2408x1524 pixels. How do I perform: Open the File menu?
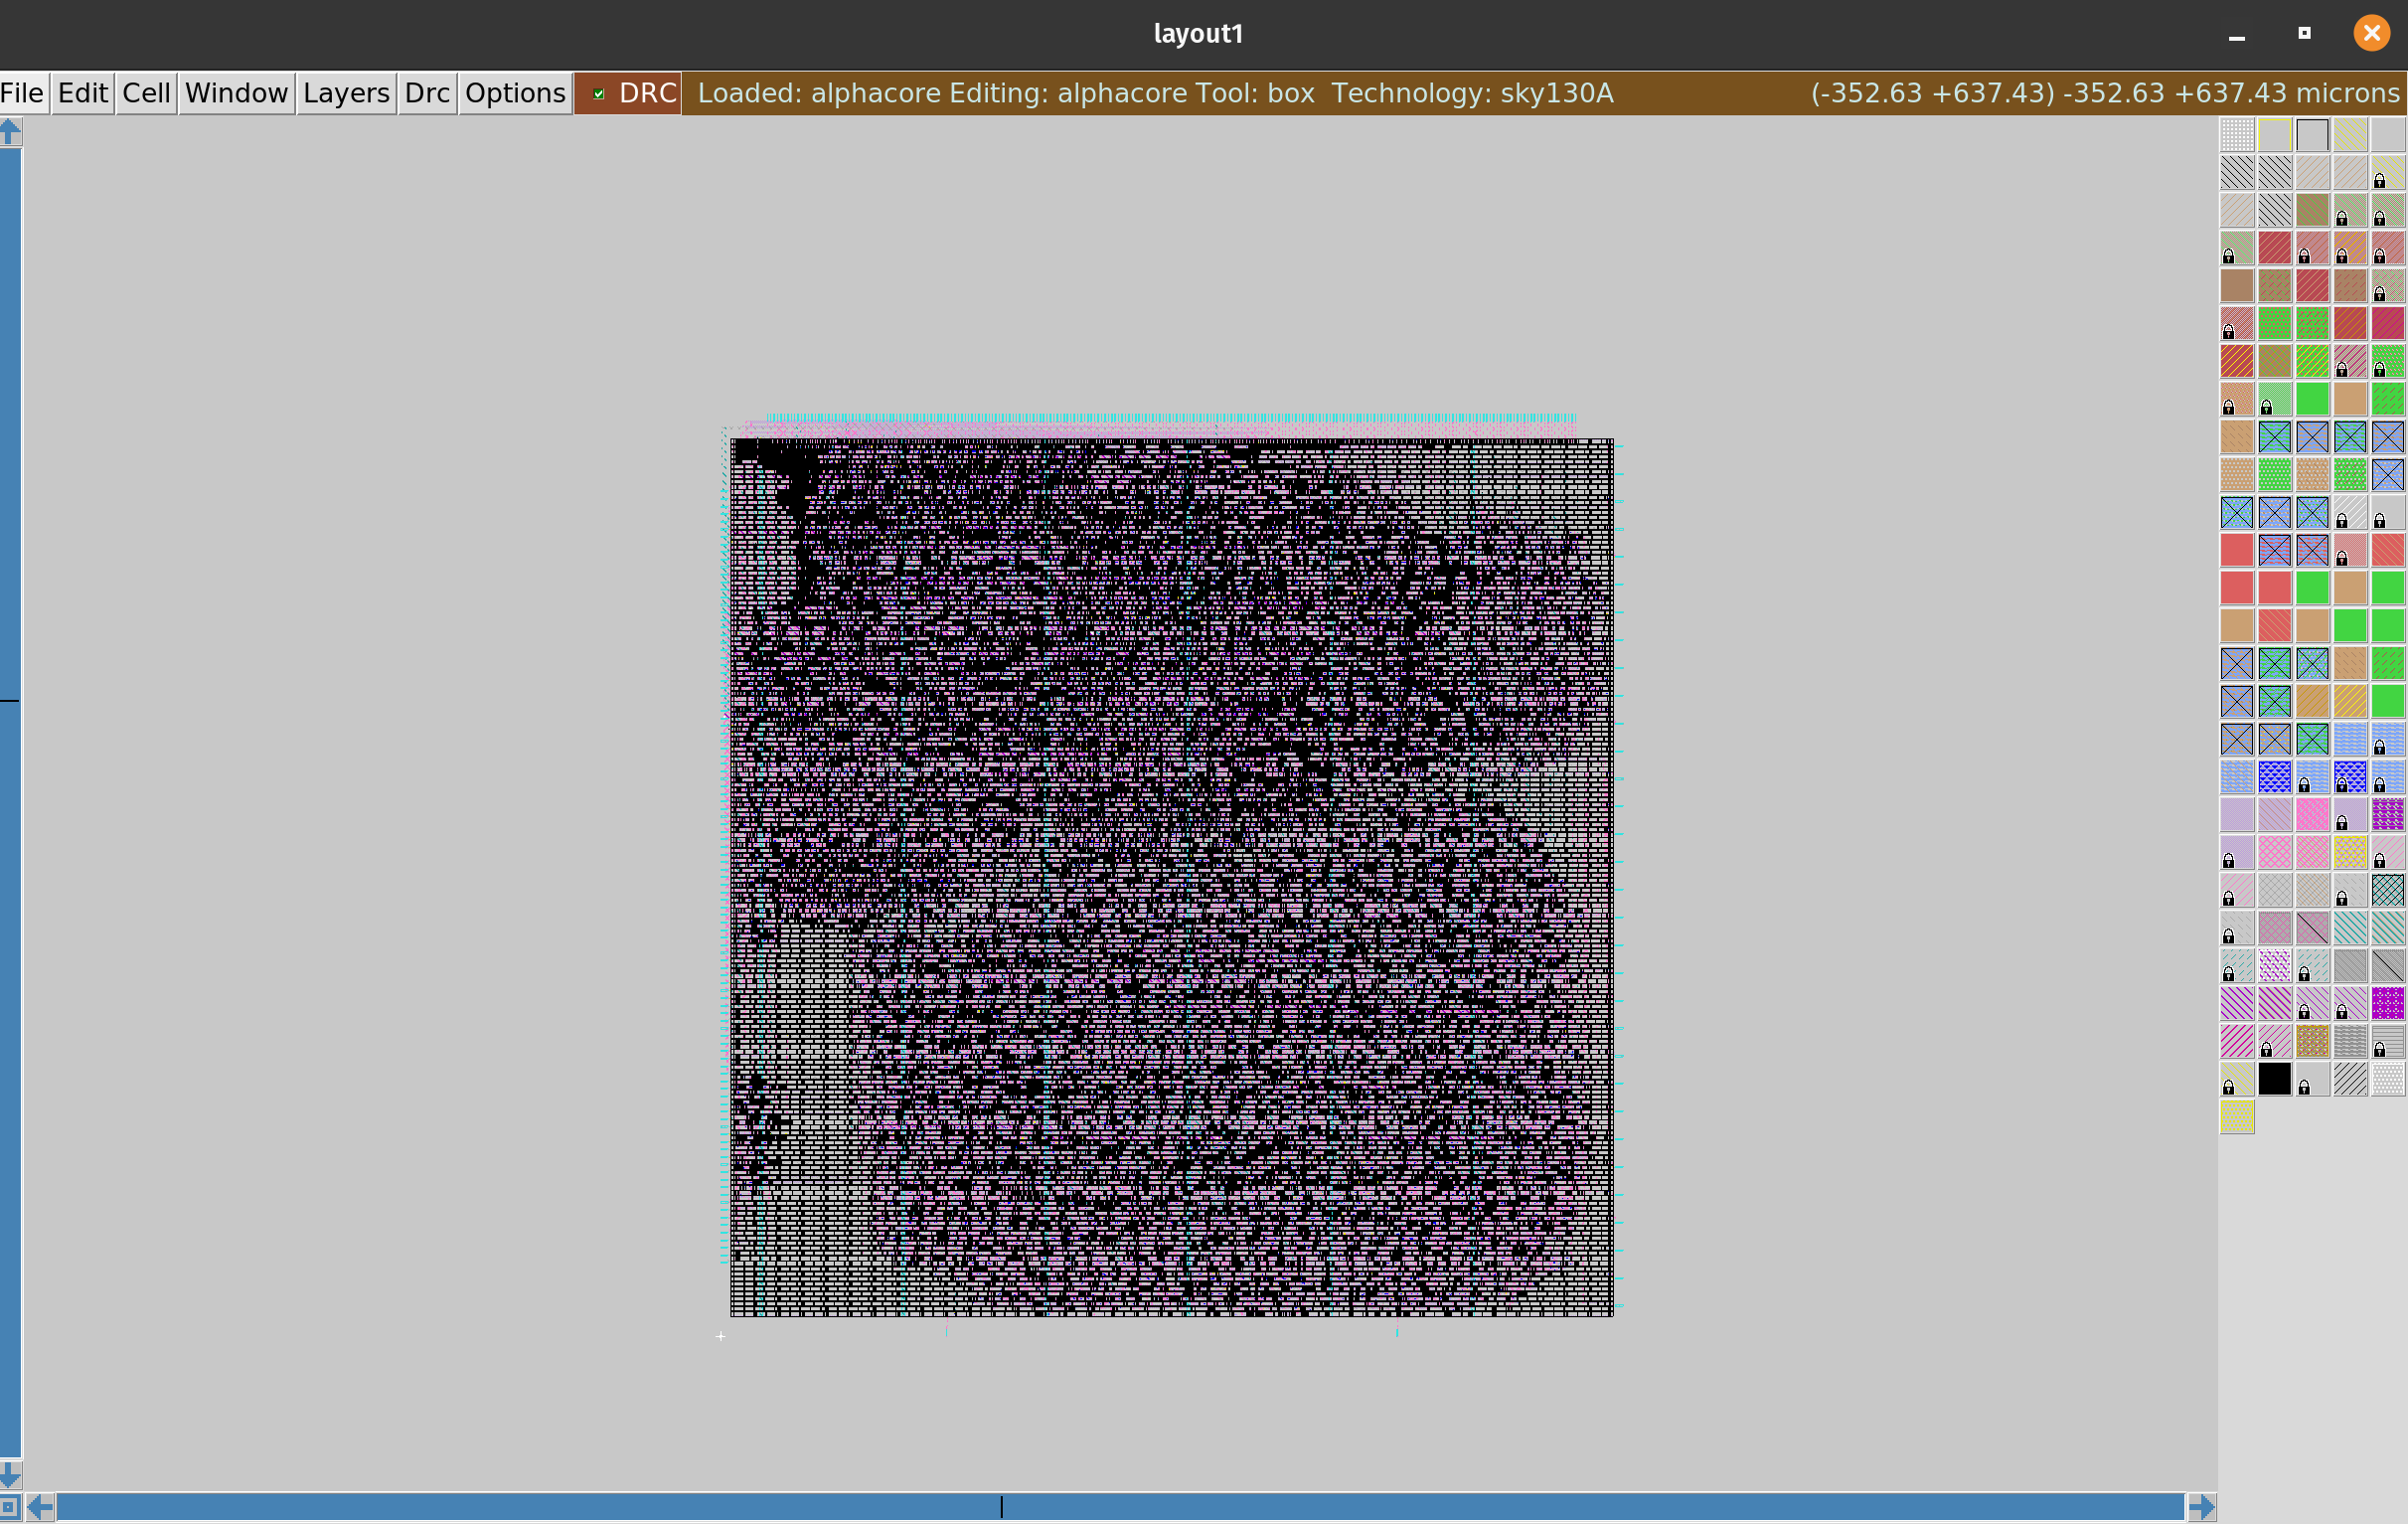point(22,93)
